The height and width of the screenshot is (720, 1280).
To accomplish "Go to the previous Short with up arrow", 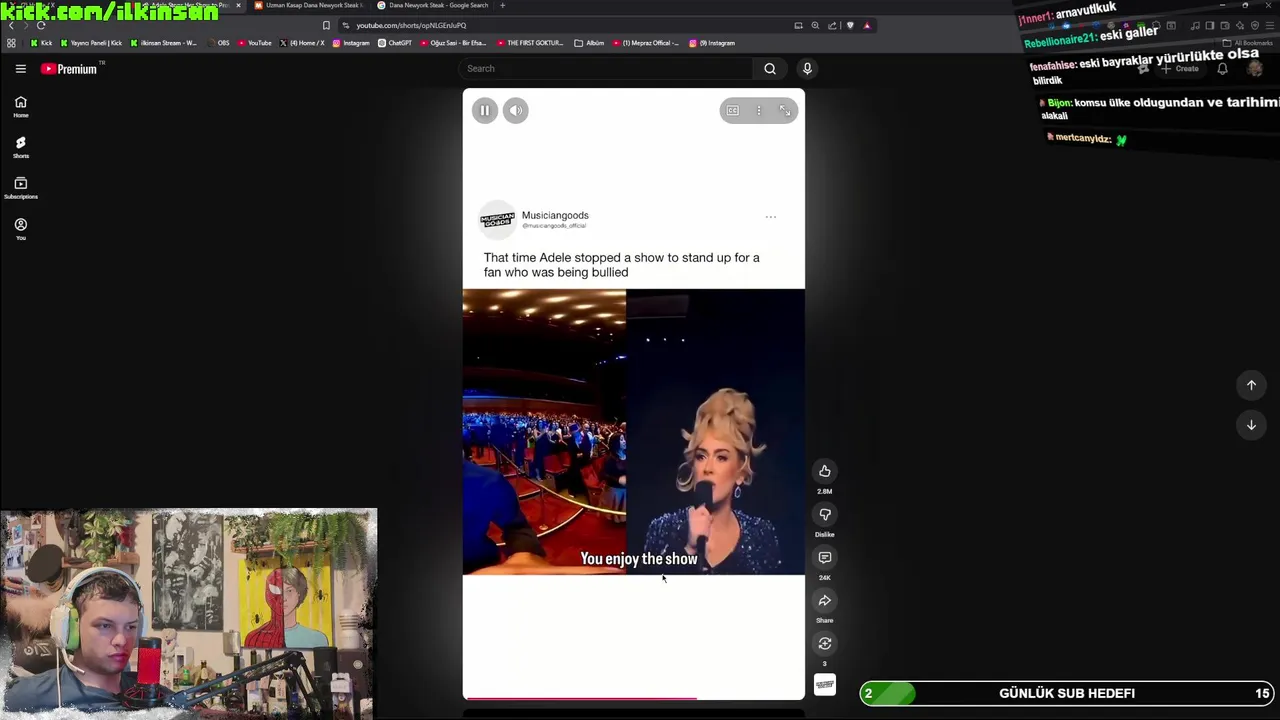I will pos(1251,385).
